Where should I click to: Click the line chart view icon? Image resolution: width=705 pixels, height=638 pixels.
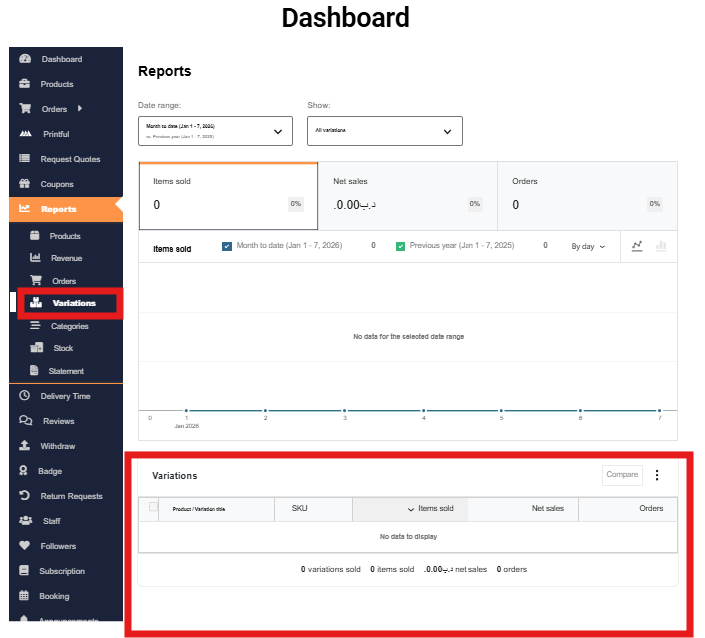(x=638, y=246)
